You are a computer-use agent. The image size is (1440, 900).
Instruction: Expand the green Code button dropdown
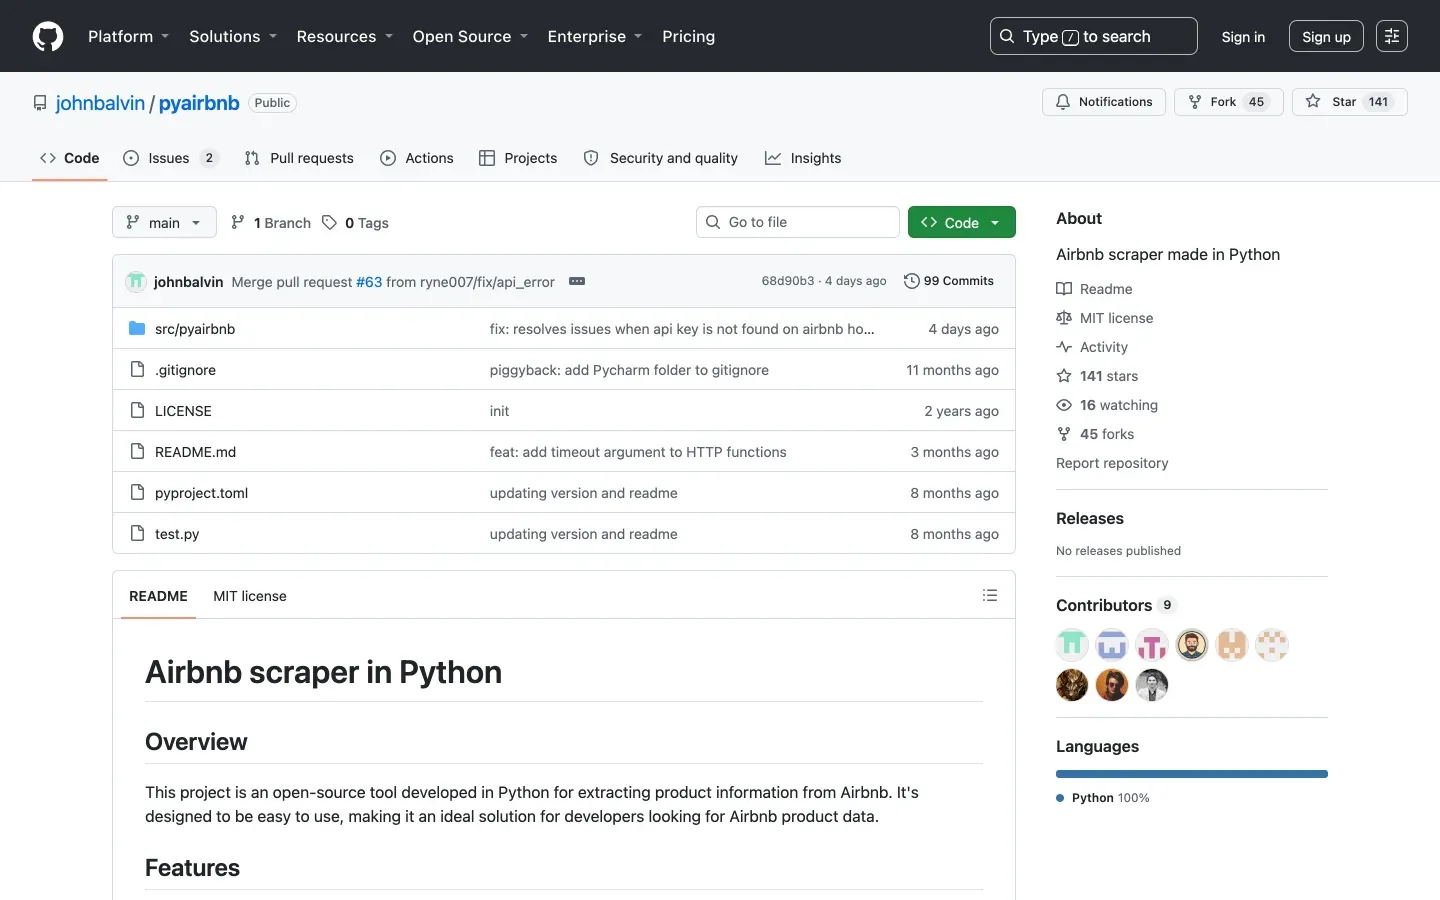click(x=961, y=222)
